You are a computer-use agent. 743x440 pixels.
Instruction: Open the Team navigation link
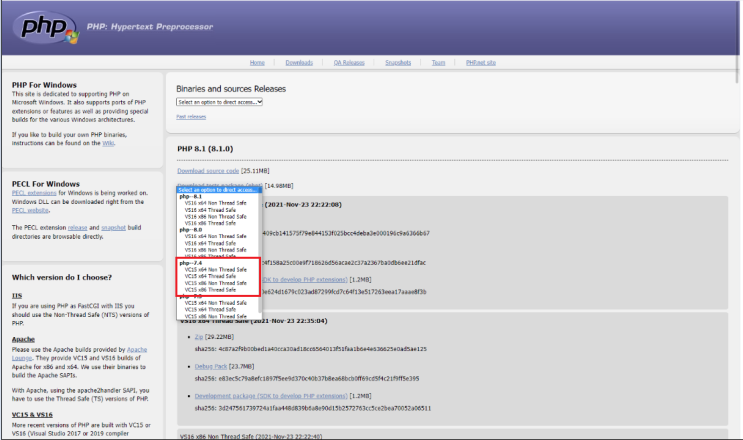(x=438, y=63)
